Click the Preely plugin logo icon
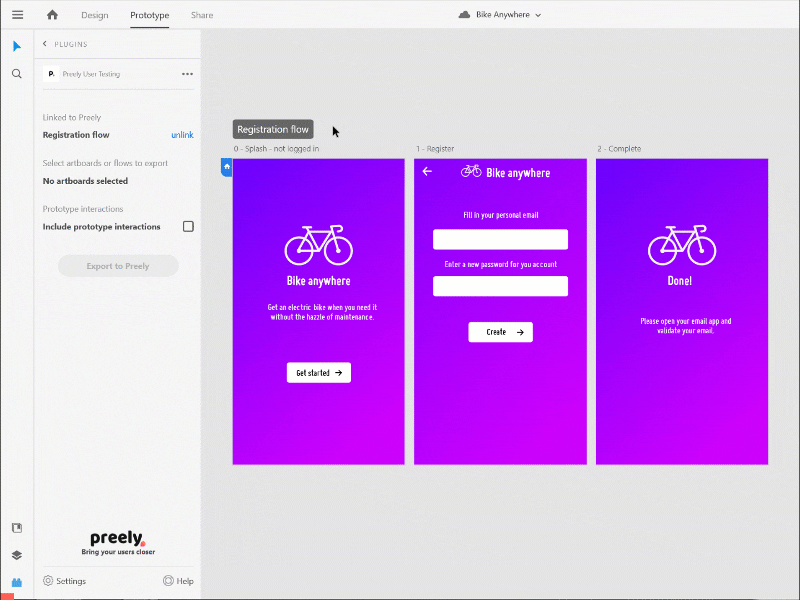The height and width of the screenshot is (600, 800). [51, 74]
